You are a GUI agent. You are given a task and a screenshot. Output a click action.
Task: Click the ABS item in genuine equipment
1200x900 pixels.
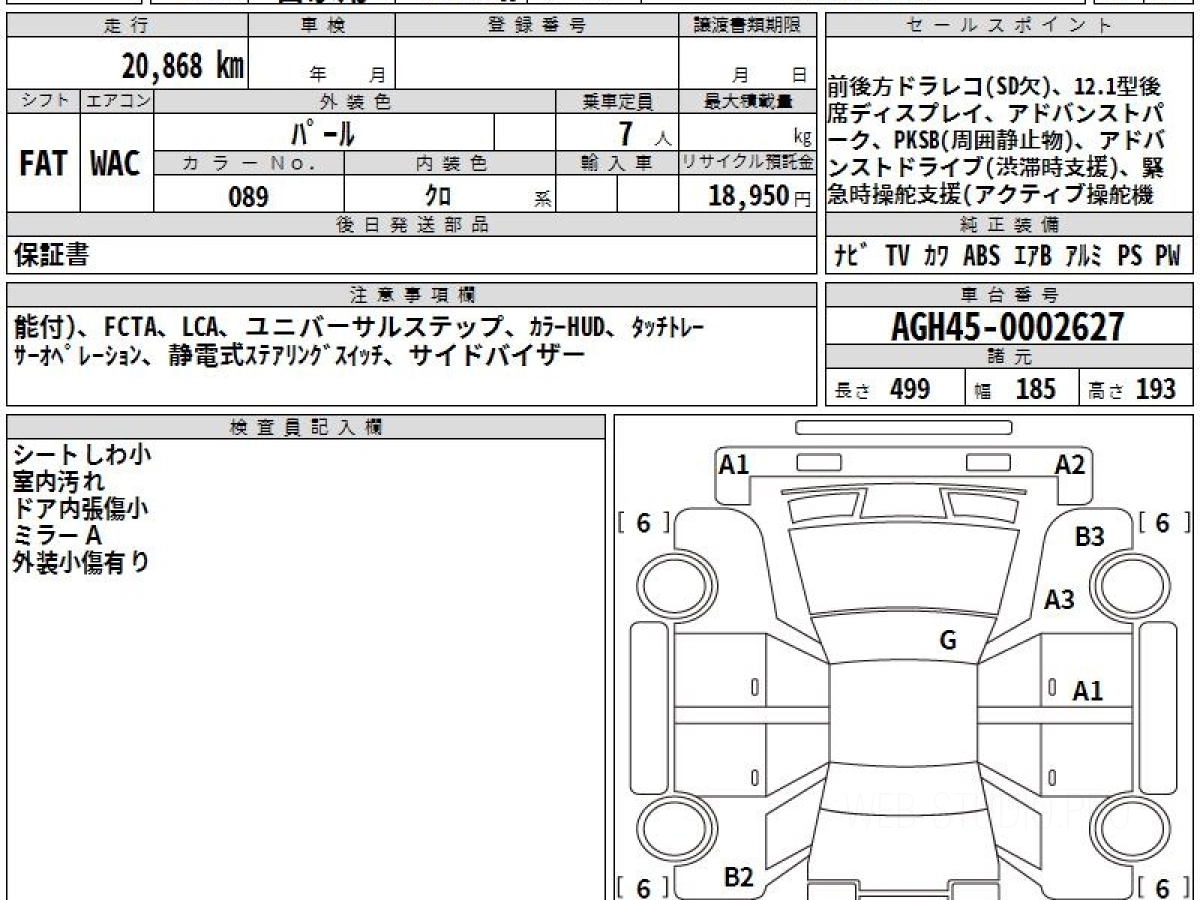point(981,256)
